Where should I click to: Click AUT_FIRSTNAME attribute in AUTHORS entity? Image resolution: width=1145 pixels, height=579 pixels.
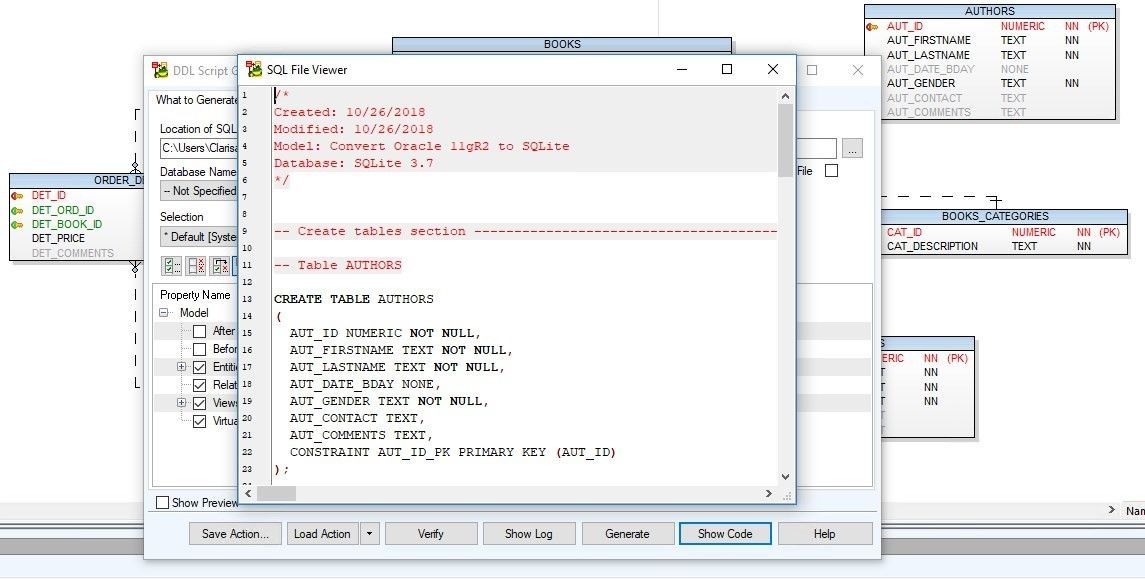pos(928,40)
